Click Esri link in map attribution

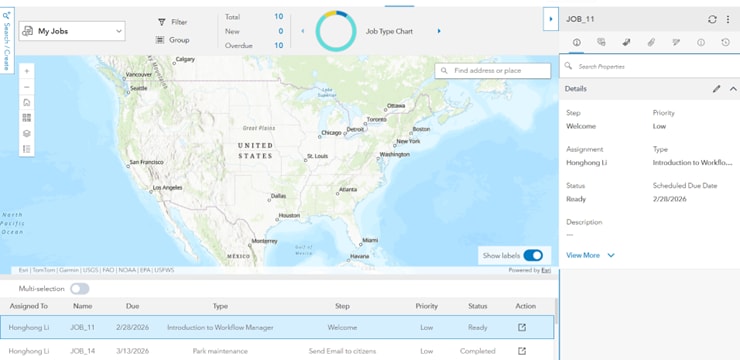546,270
